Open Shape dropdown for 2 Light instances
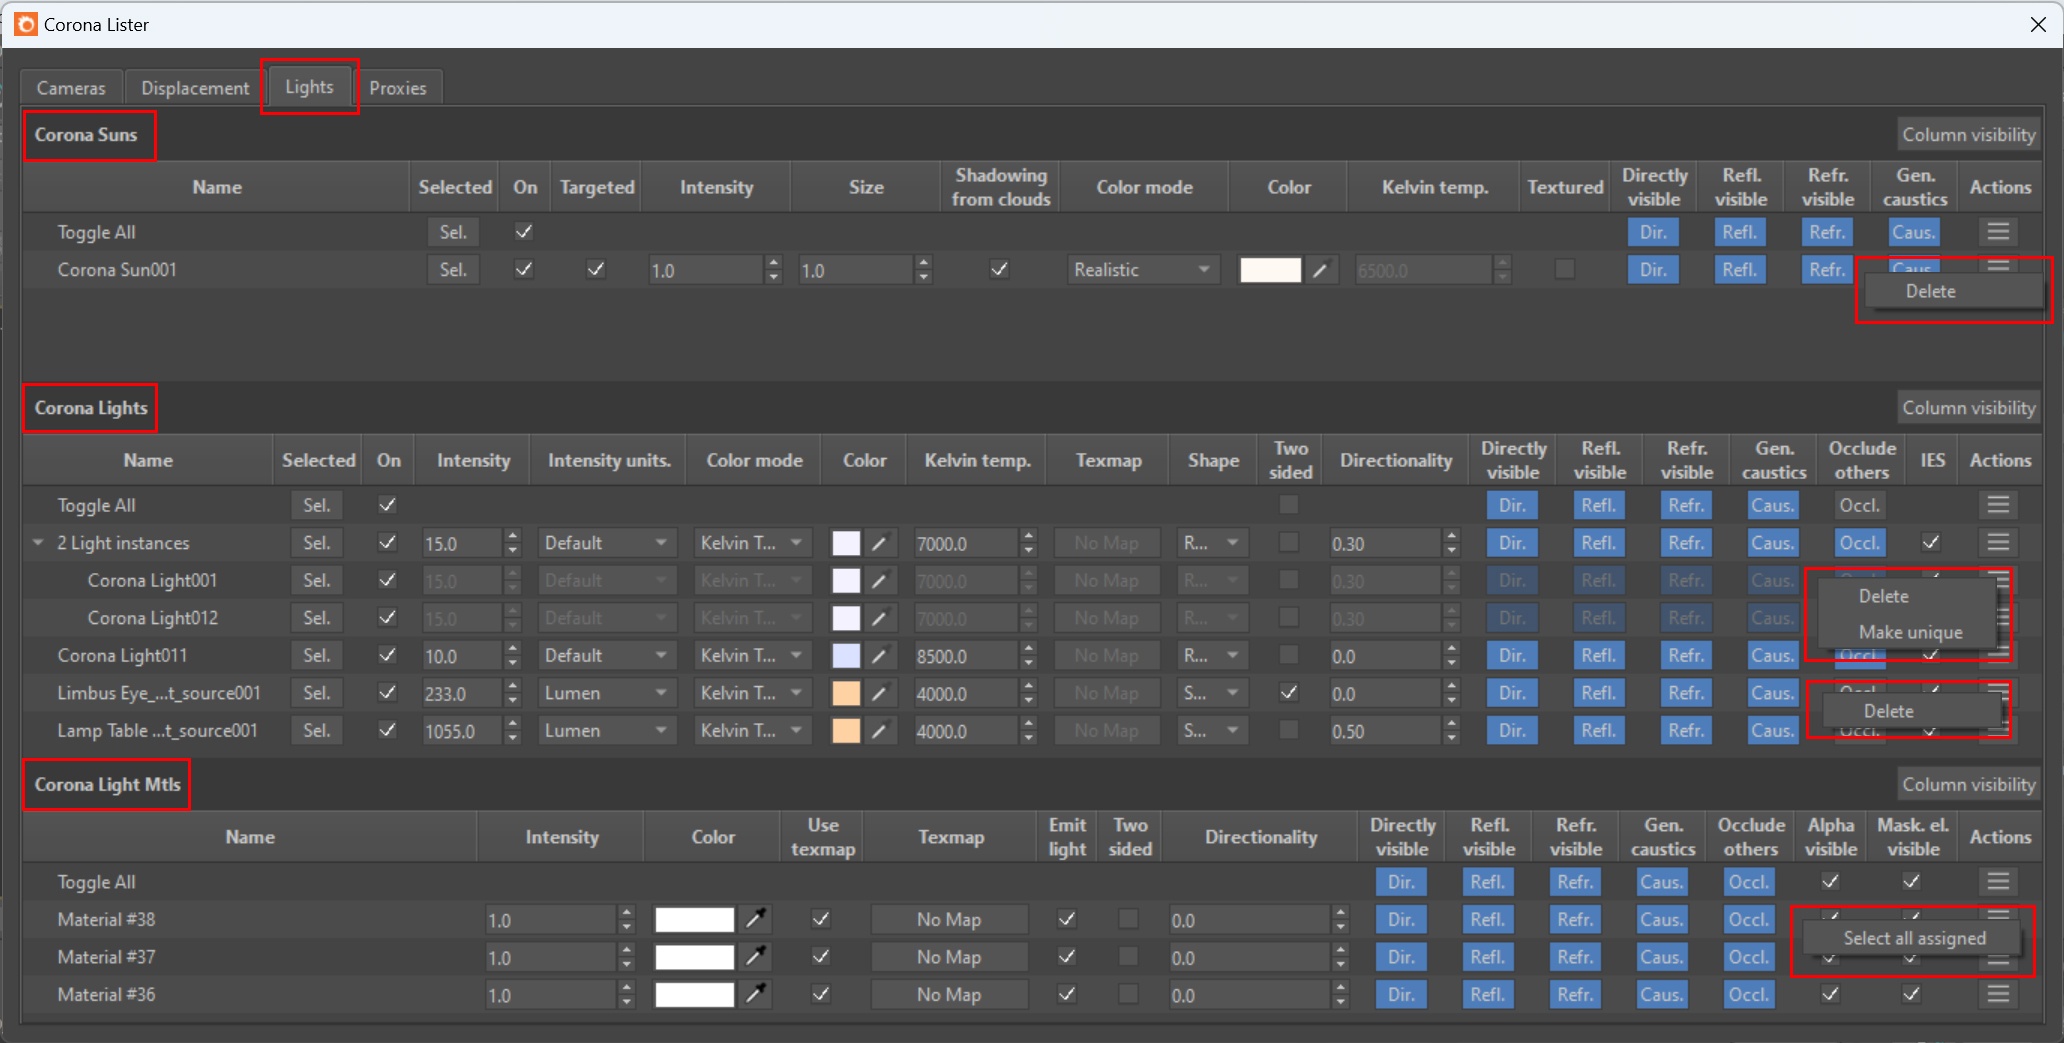Image resolution: width=2064 pixels, height=1043 pixels. point(1213,543)
